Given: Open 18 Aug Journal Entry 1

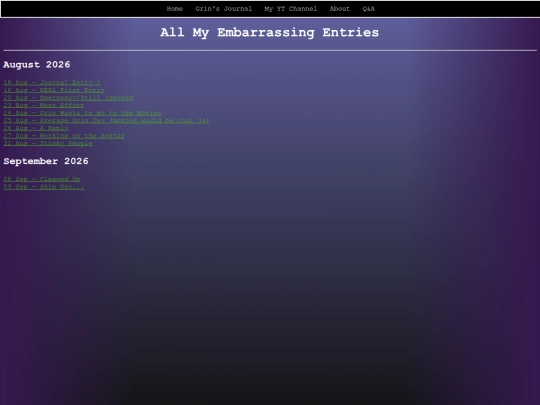Looking at the screenshot, I should click(52, 82).
